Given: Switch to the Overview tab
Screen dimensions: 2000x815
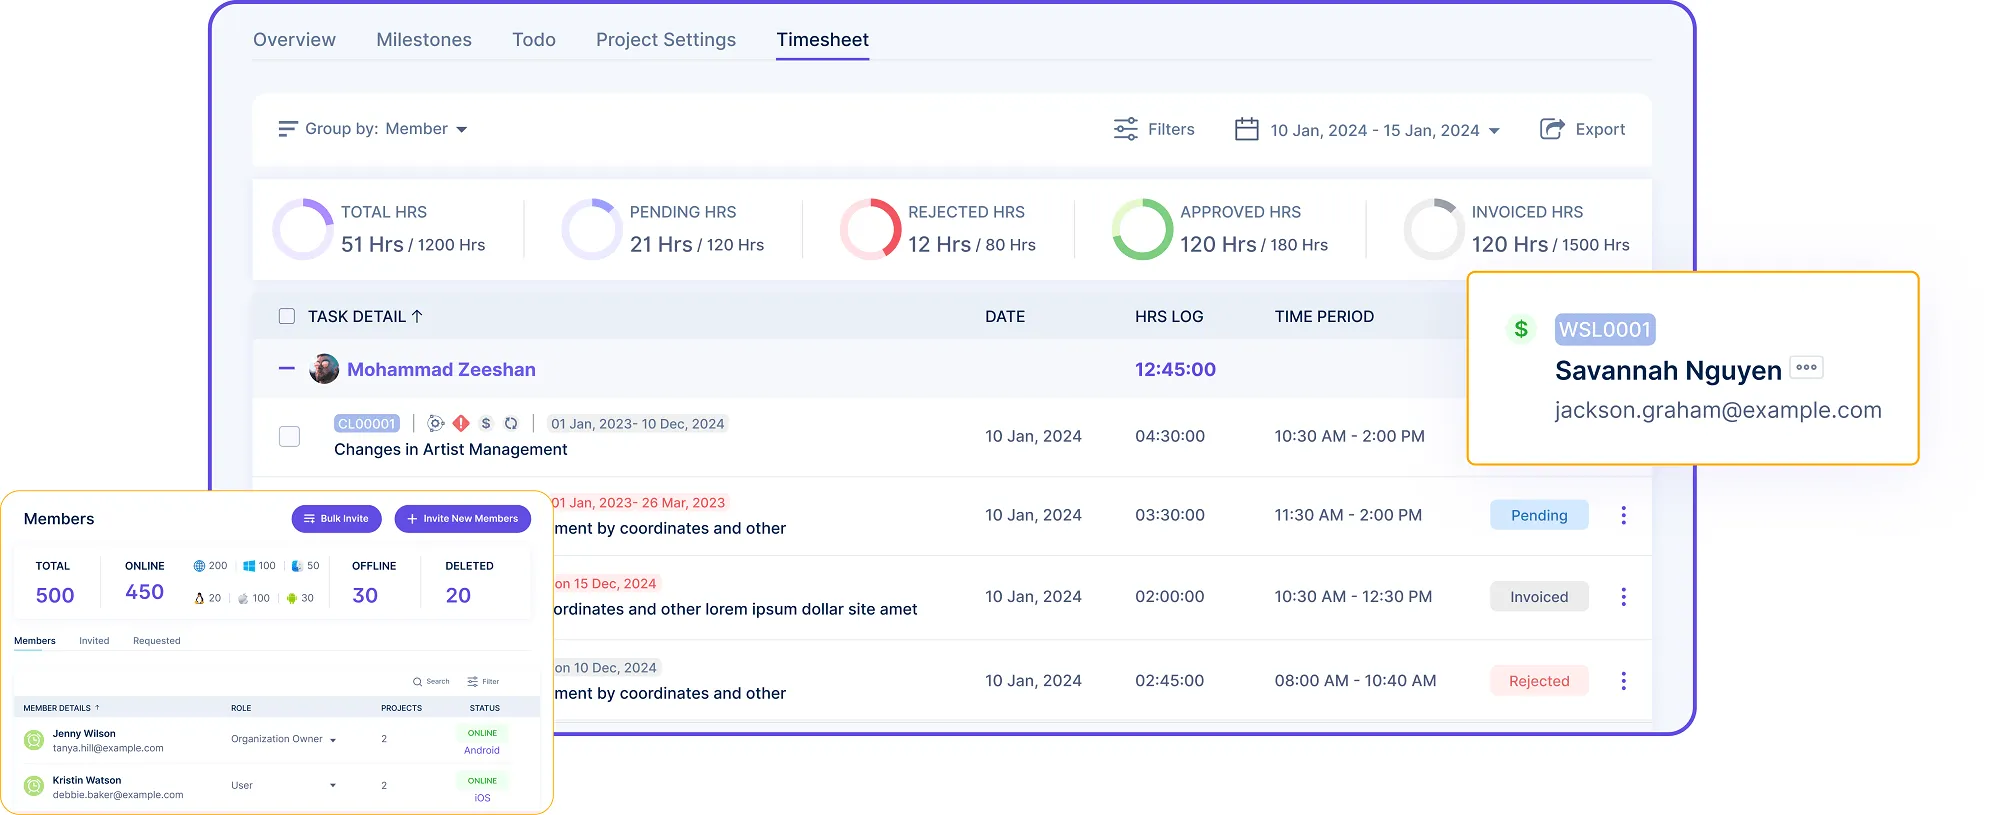Looking at the screenshot, I should [294, 40].
